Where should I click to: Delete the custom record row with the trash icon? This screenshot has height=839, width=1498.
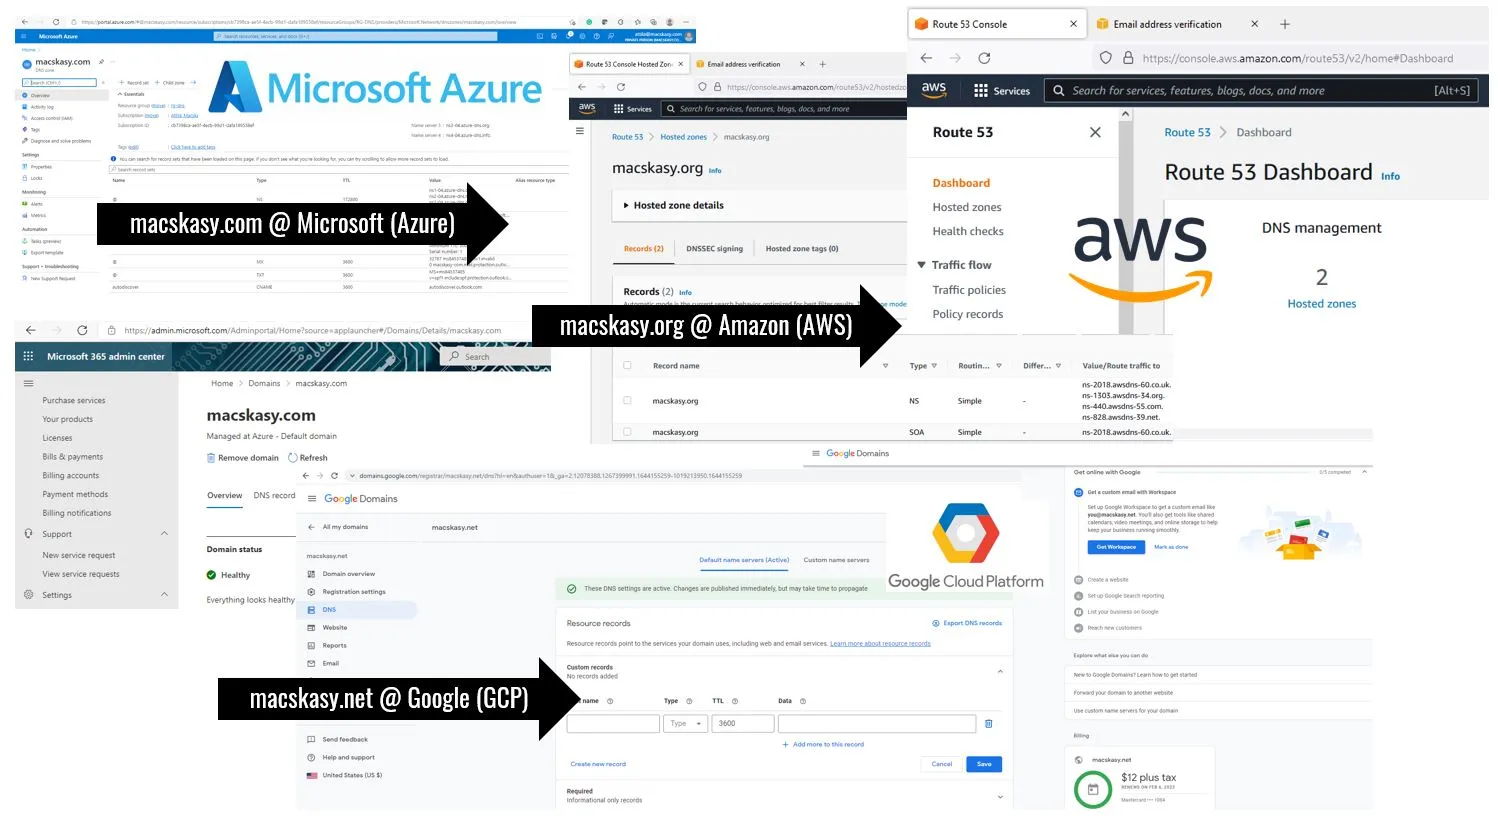[989, 723]
